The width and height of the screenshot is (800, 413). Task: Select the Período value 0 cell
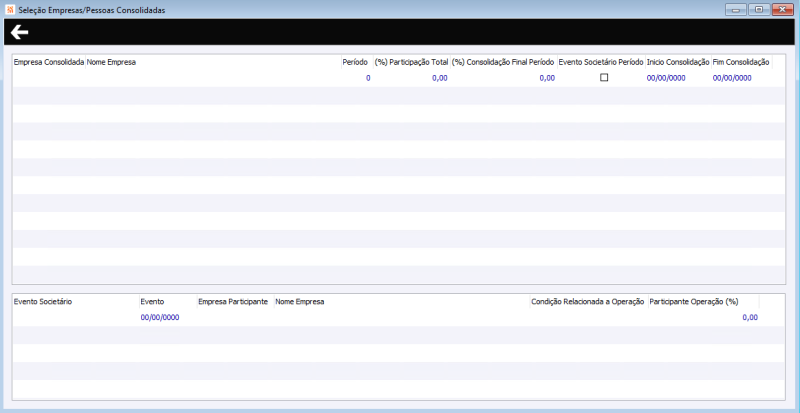[357, 78]
